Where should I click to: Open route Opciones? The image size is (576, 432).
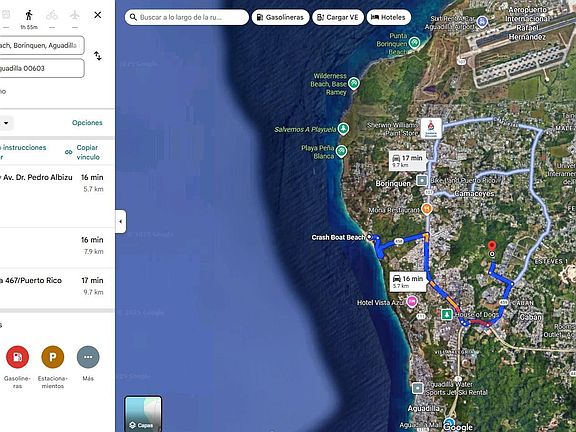pos(87,123)
